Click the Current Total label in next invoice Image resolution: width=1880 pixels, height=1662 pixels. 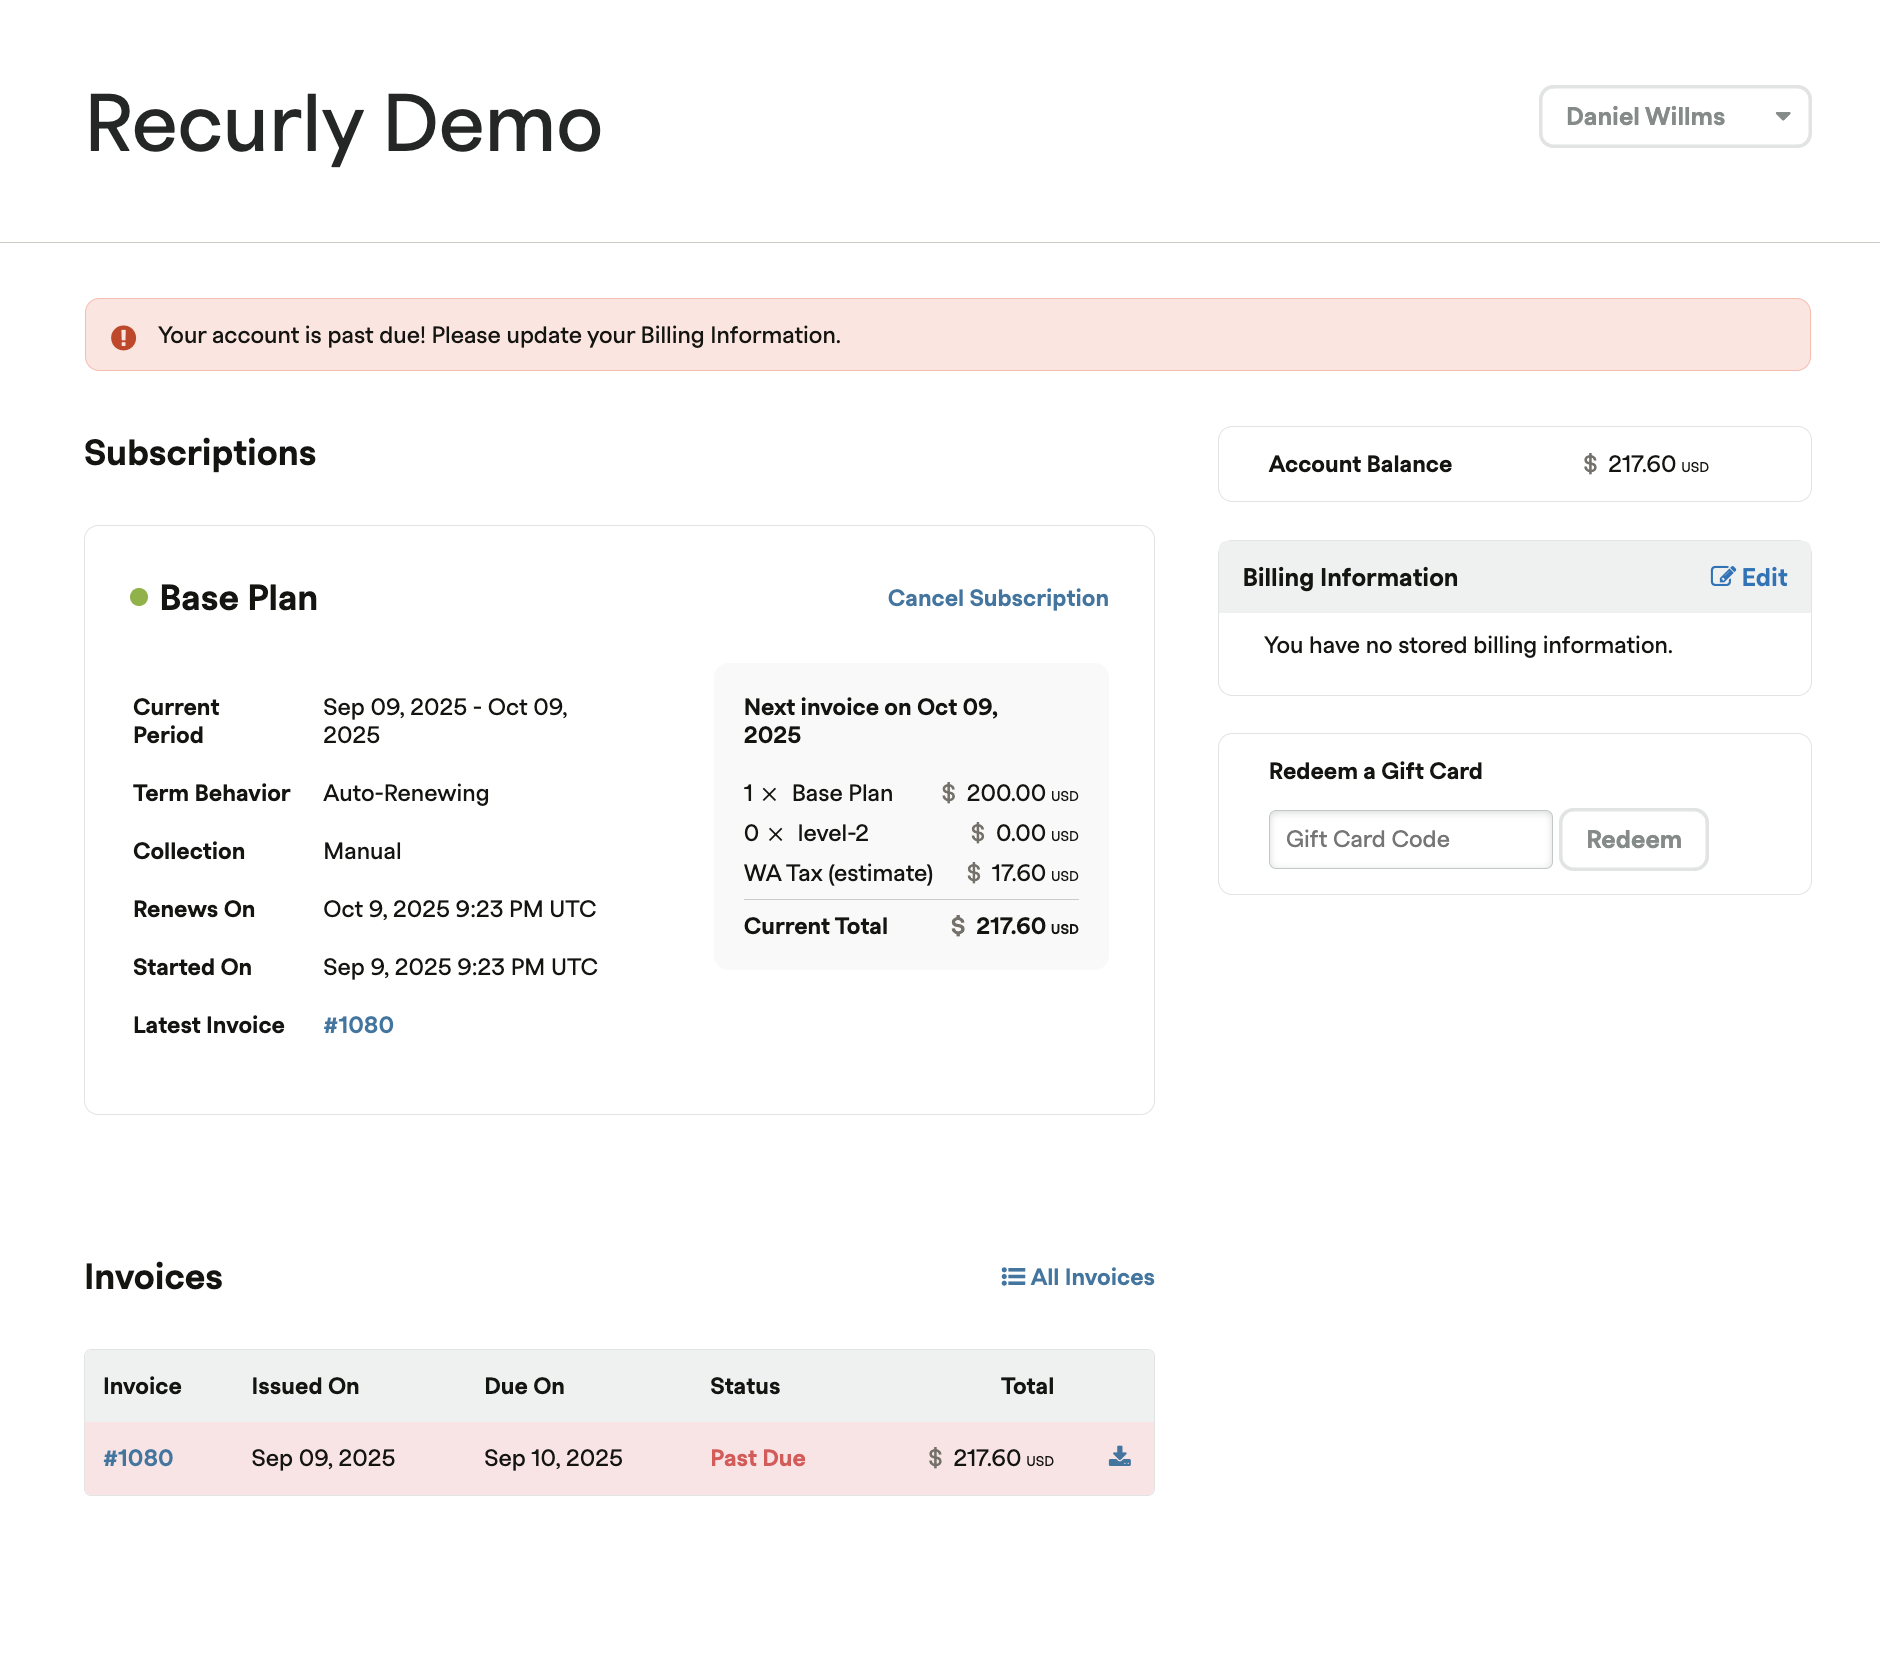pos(816,926)
